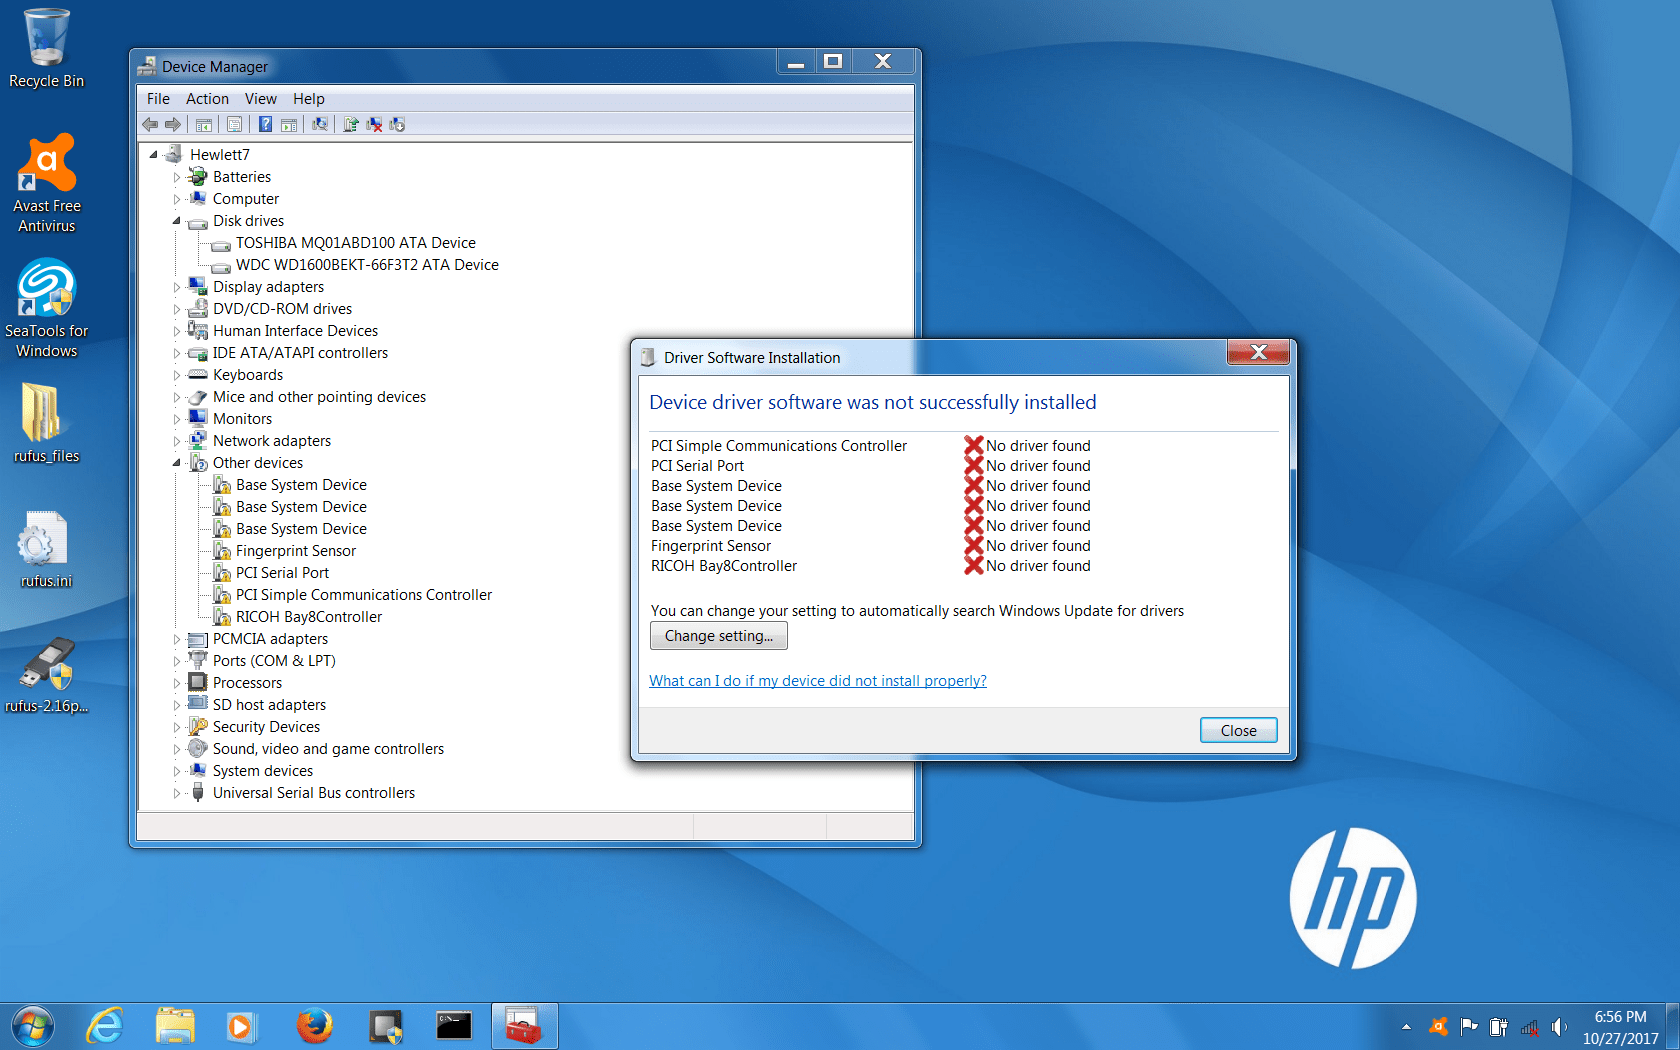Navigate back using the toolbar arrow

tap(151, 124)
